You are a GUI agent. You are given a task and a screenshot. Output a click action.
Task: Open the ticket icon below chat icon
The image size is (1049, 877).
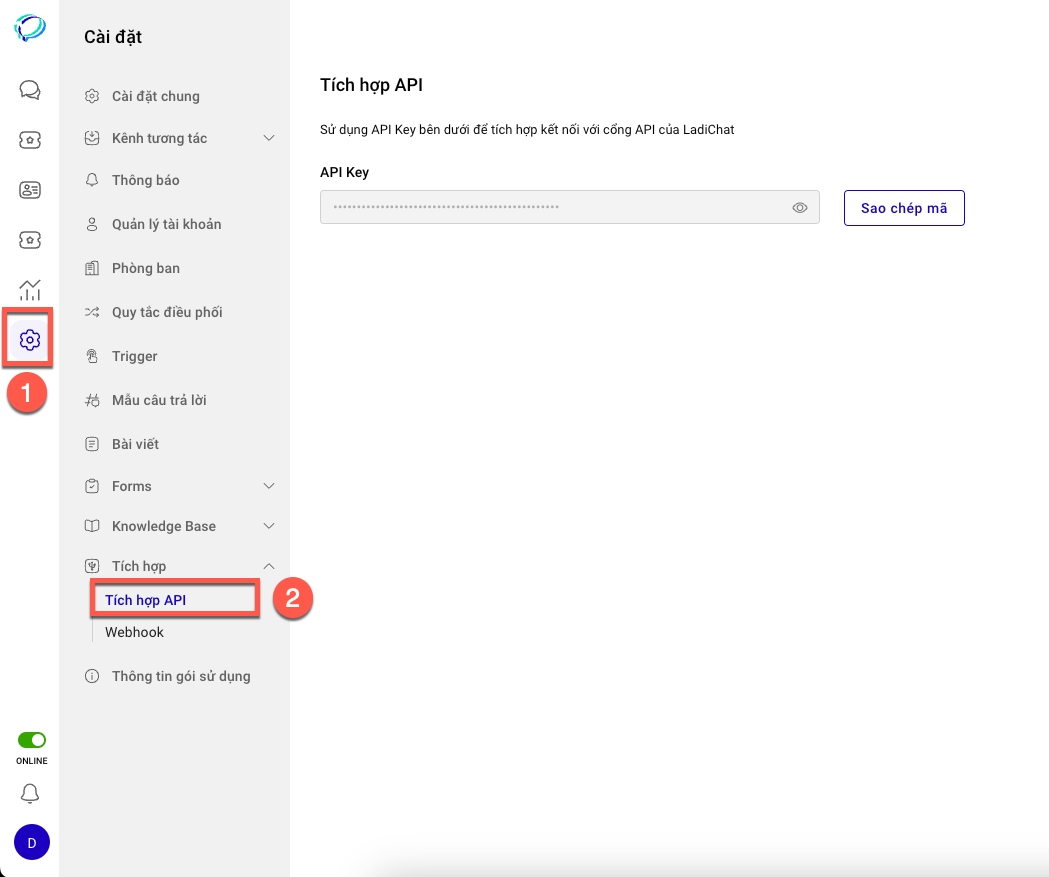(30, 140)
